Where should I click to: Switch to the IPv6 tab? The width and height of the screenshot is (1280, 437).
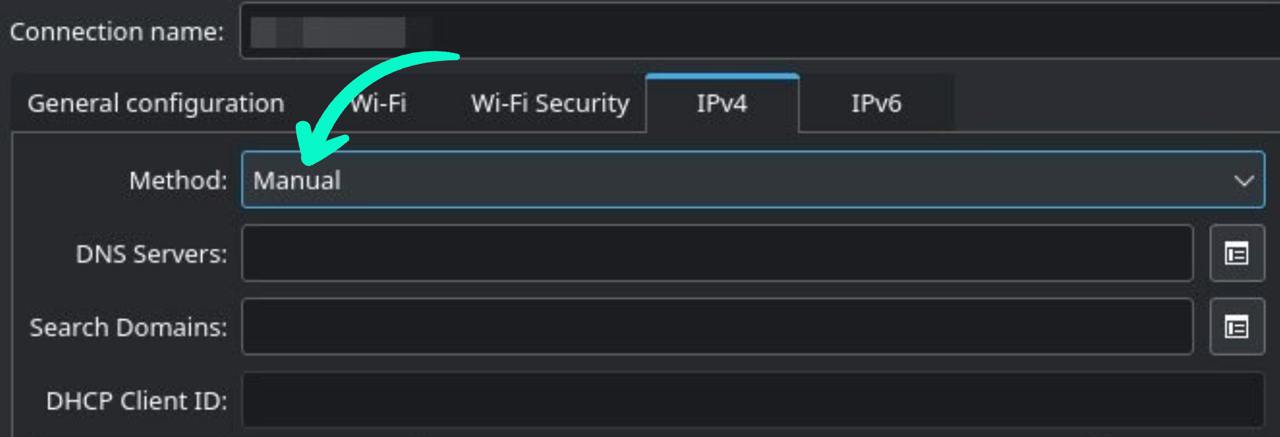point(876,103)
